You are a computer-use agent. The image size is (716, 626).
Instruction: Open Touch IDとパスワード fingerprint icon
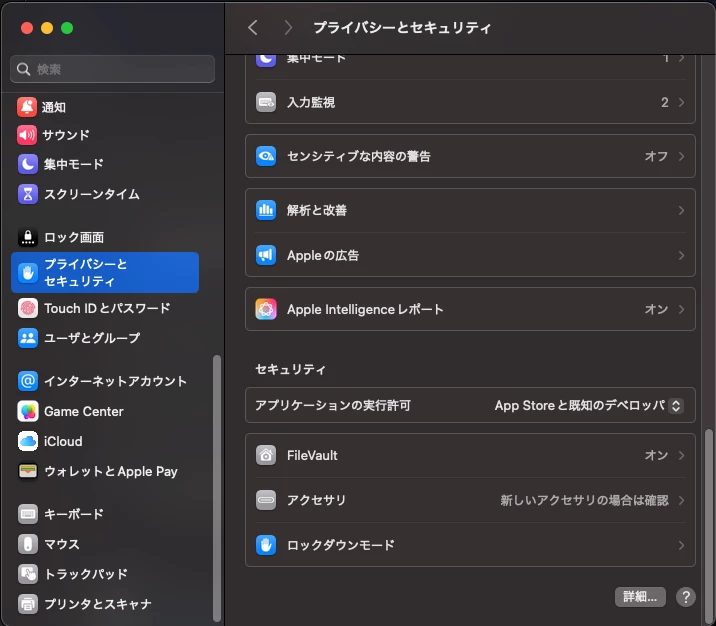[x=27, y=308]
